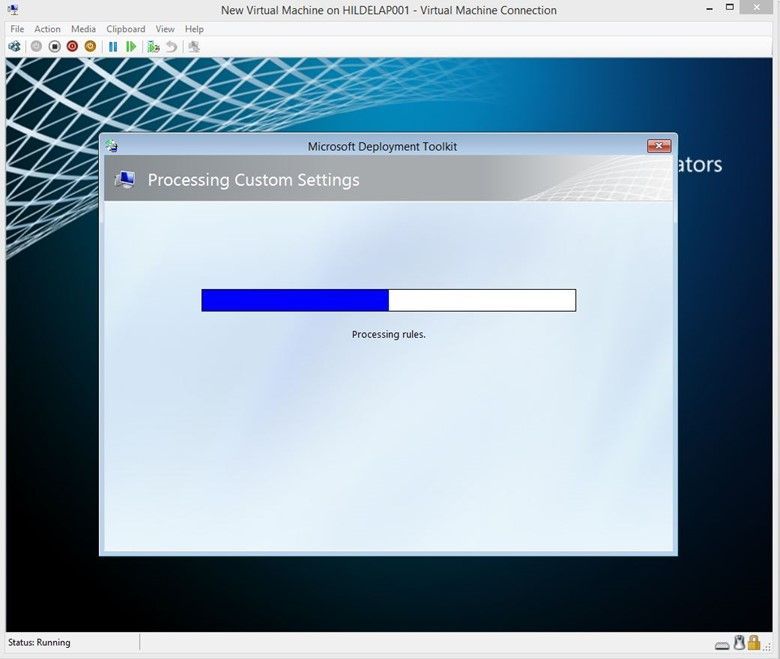The height and width of the screenshot is (659, 780).
Task: Click the enhanced session toolbar icon
Action: 194,47
